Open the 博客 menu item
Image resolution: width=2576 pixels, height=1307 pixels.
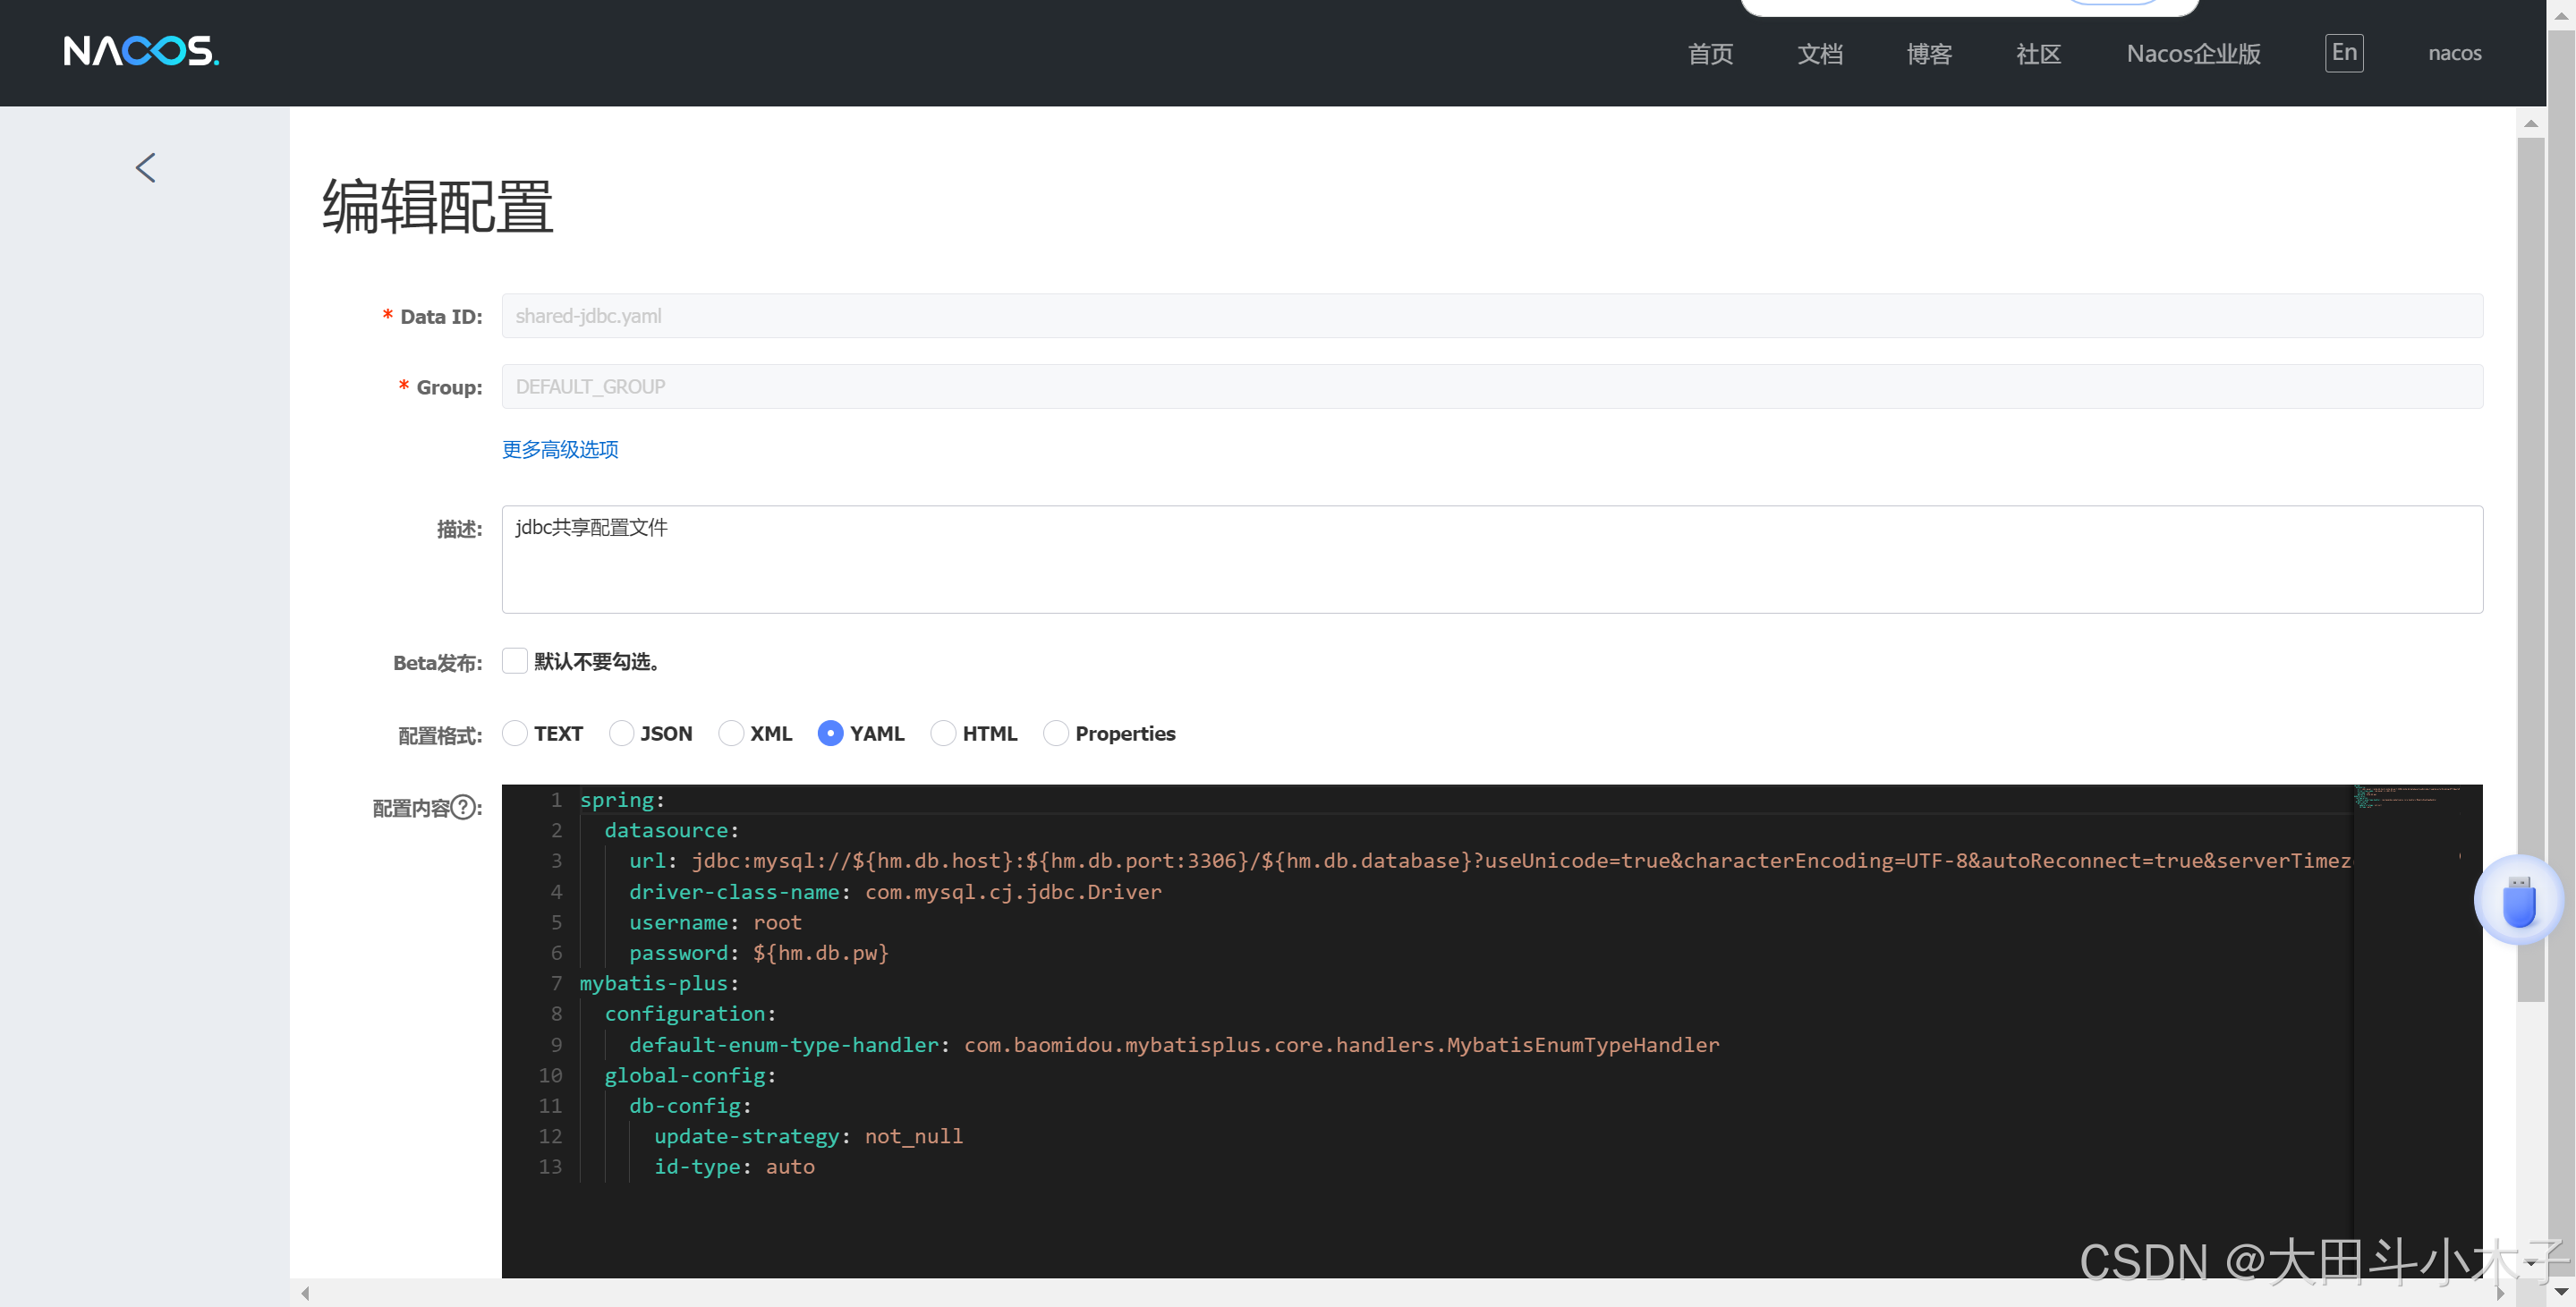coord(1928,53)
